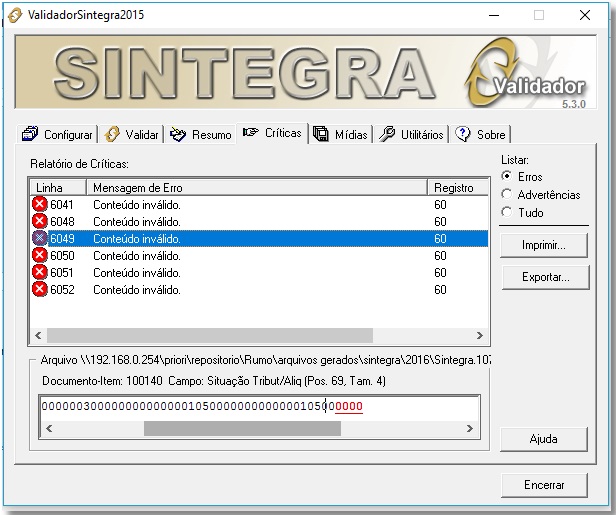616x515 pixels.
Task: Click the Arquivo file path text
Action: coord(266,360)
